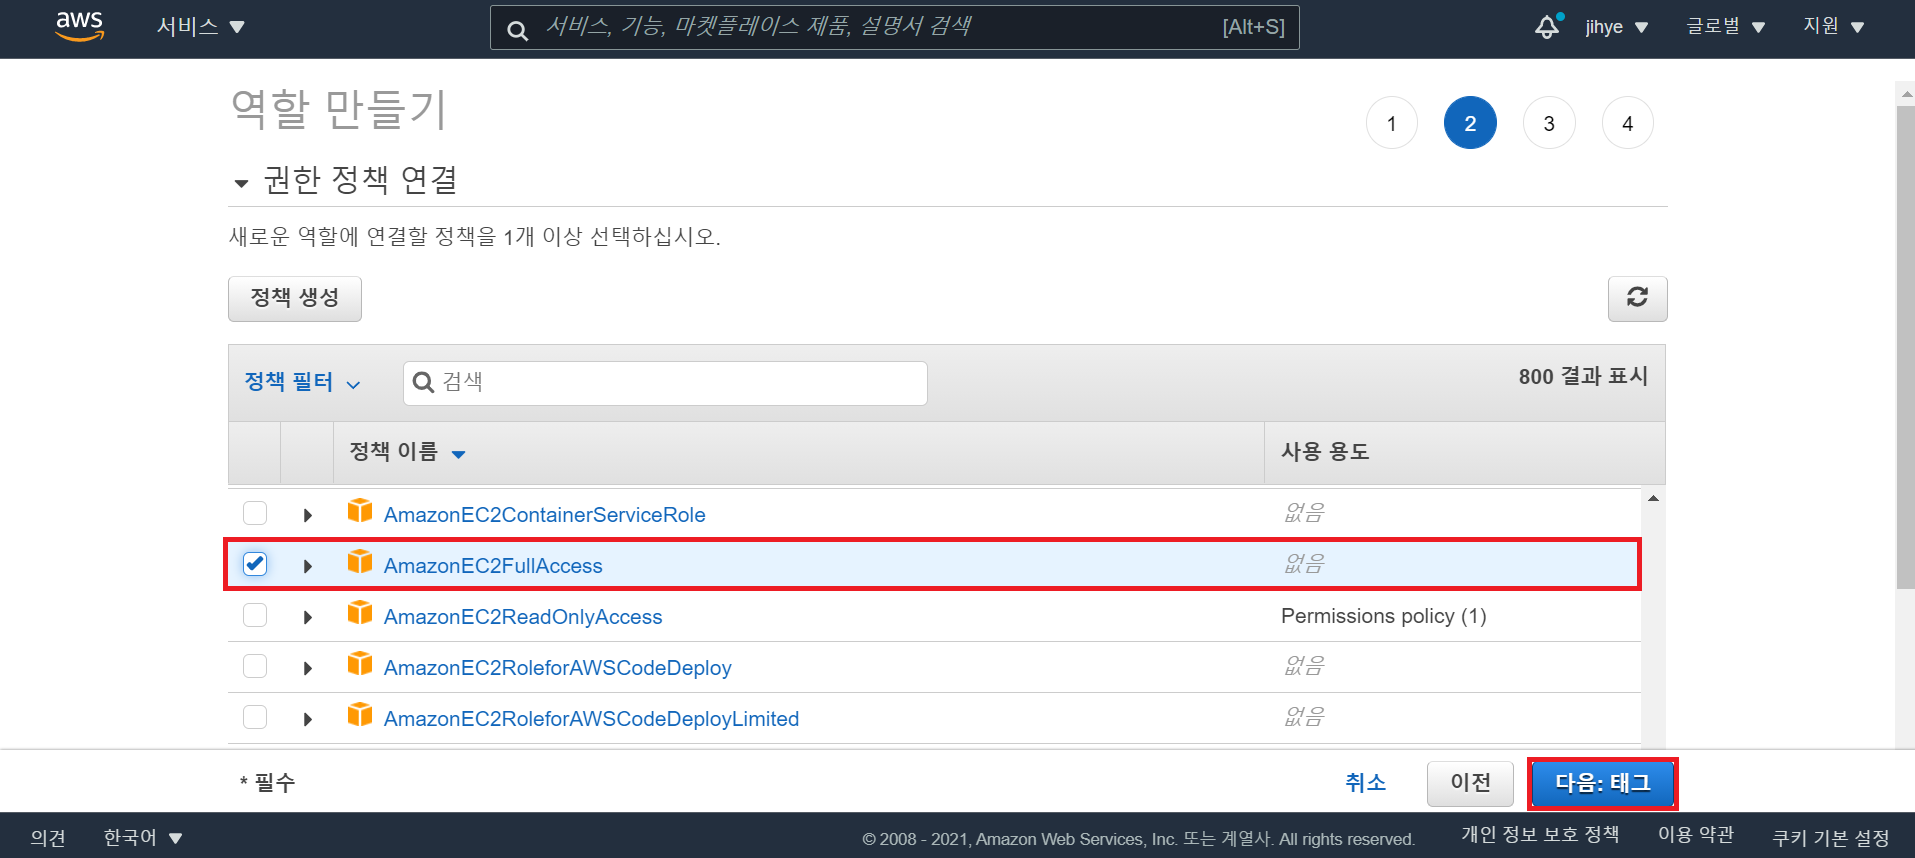Screen dimensions: 1915x858
Task: Click the orange box icon of AmazonEC2RoleforAWSCodeDeployLimited
Action: click(360, 715)
